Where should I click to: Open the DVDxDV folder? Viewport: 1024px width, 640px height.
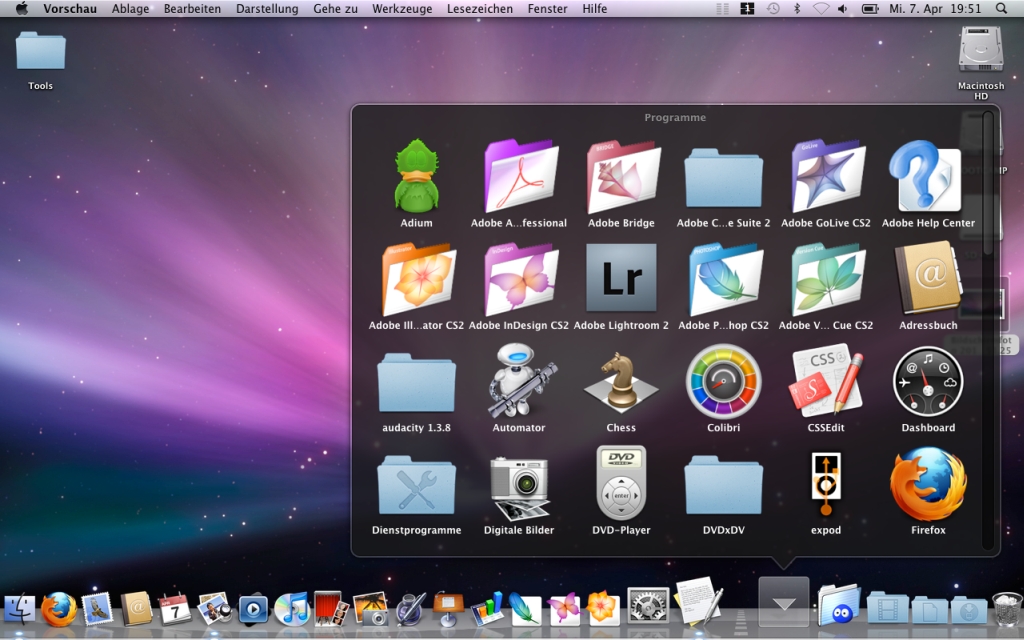tap(724, 485)
